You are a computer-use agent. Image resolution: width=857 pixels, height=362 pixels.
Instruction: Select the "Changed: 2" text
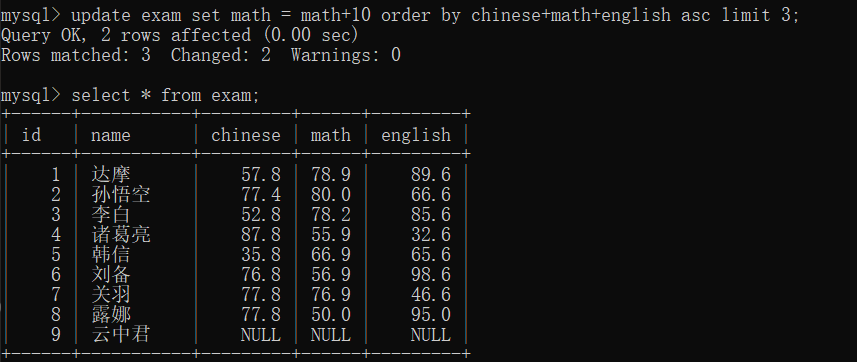point(220,55)
